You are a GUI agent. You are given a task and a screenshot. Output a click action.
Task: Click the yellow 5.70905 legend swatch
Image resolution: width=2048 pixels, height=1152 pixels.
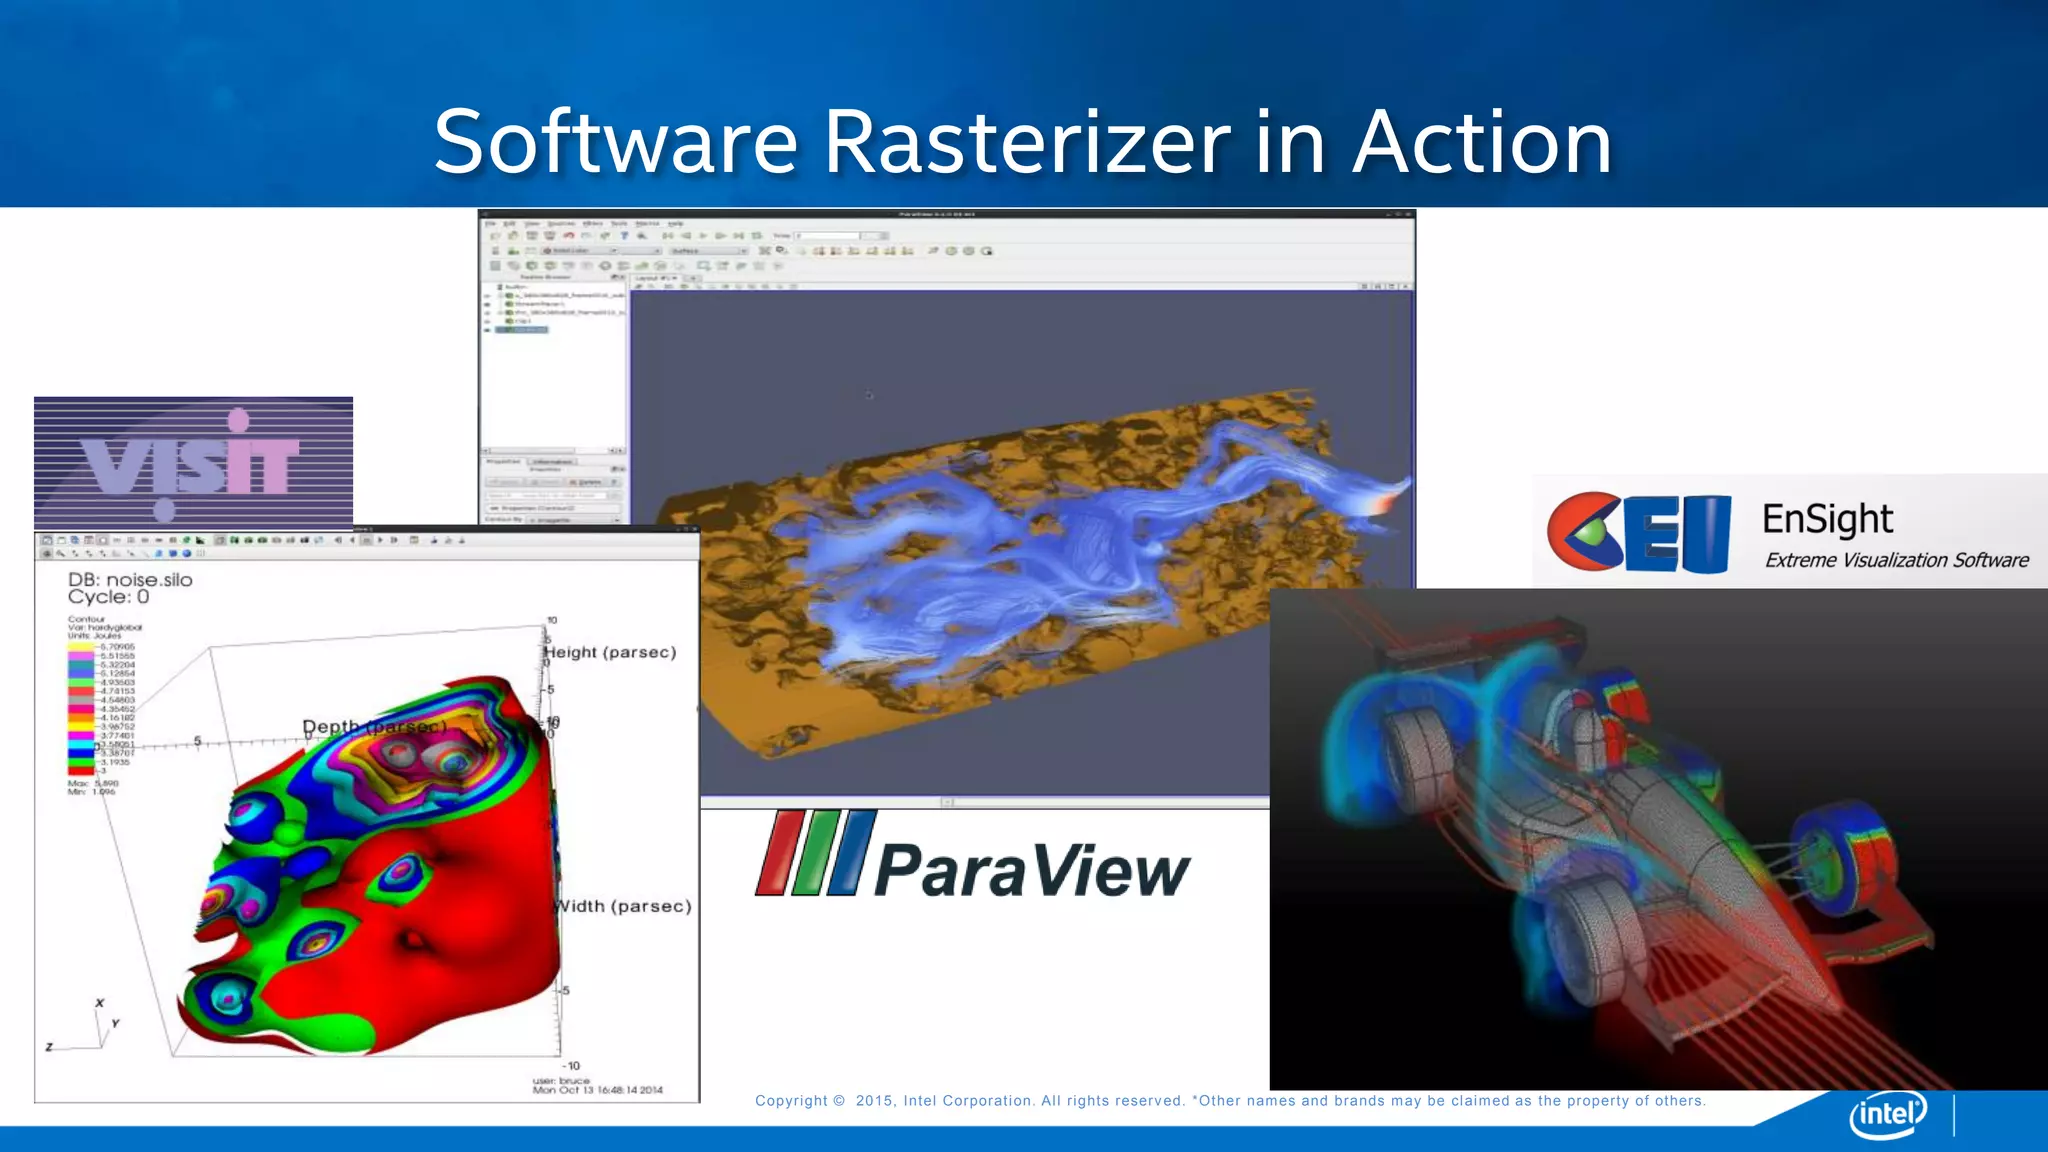click(81, 647)
